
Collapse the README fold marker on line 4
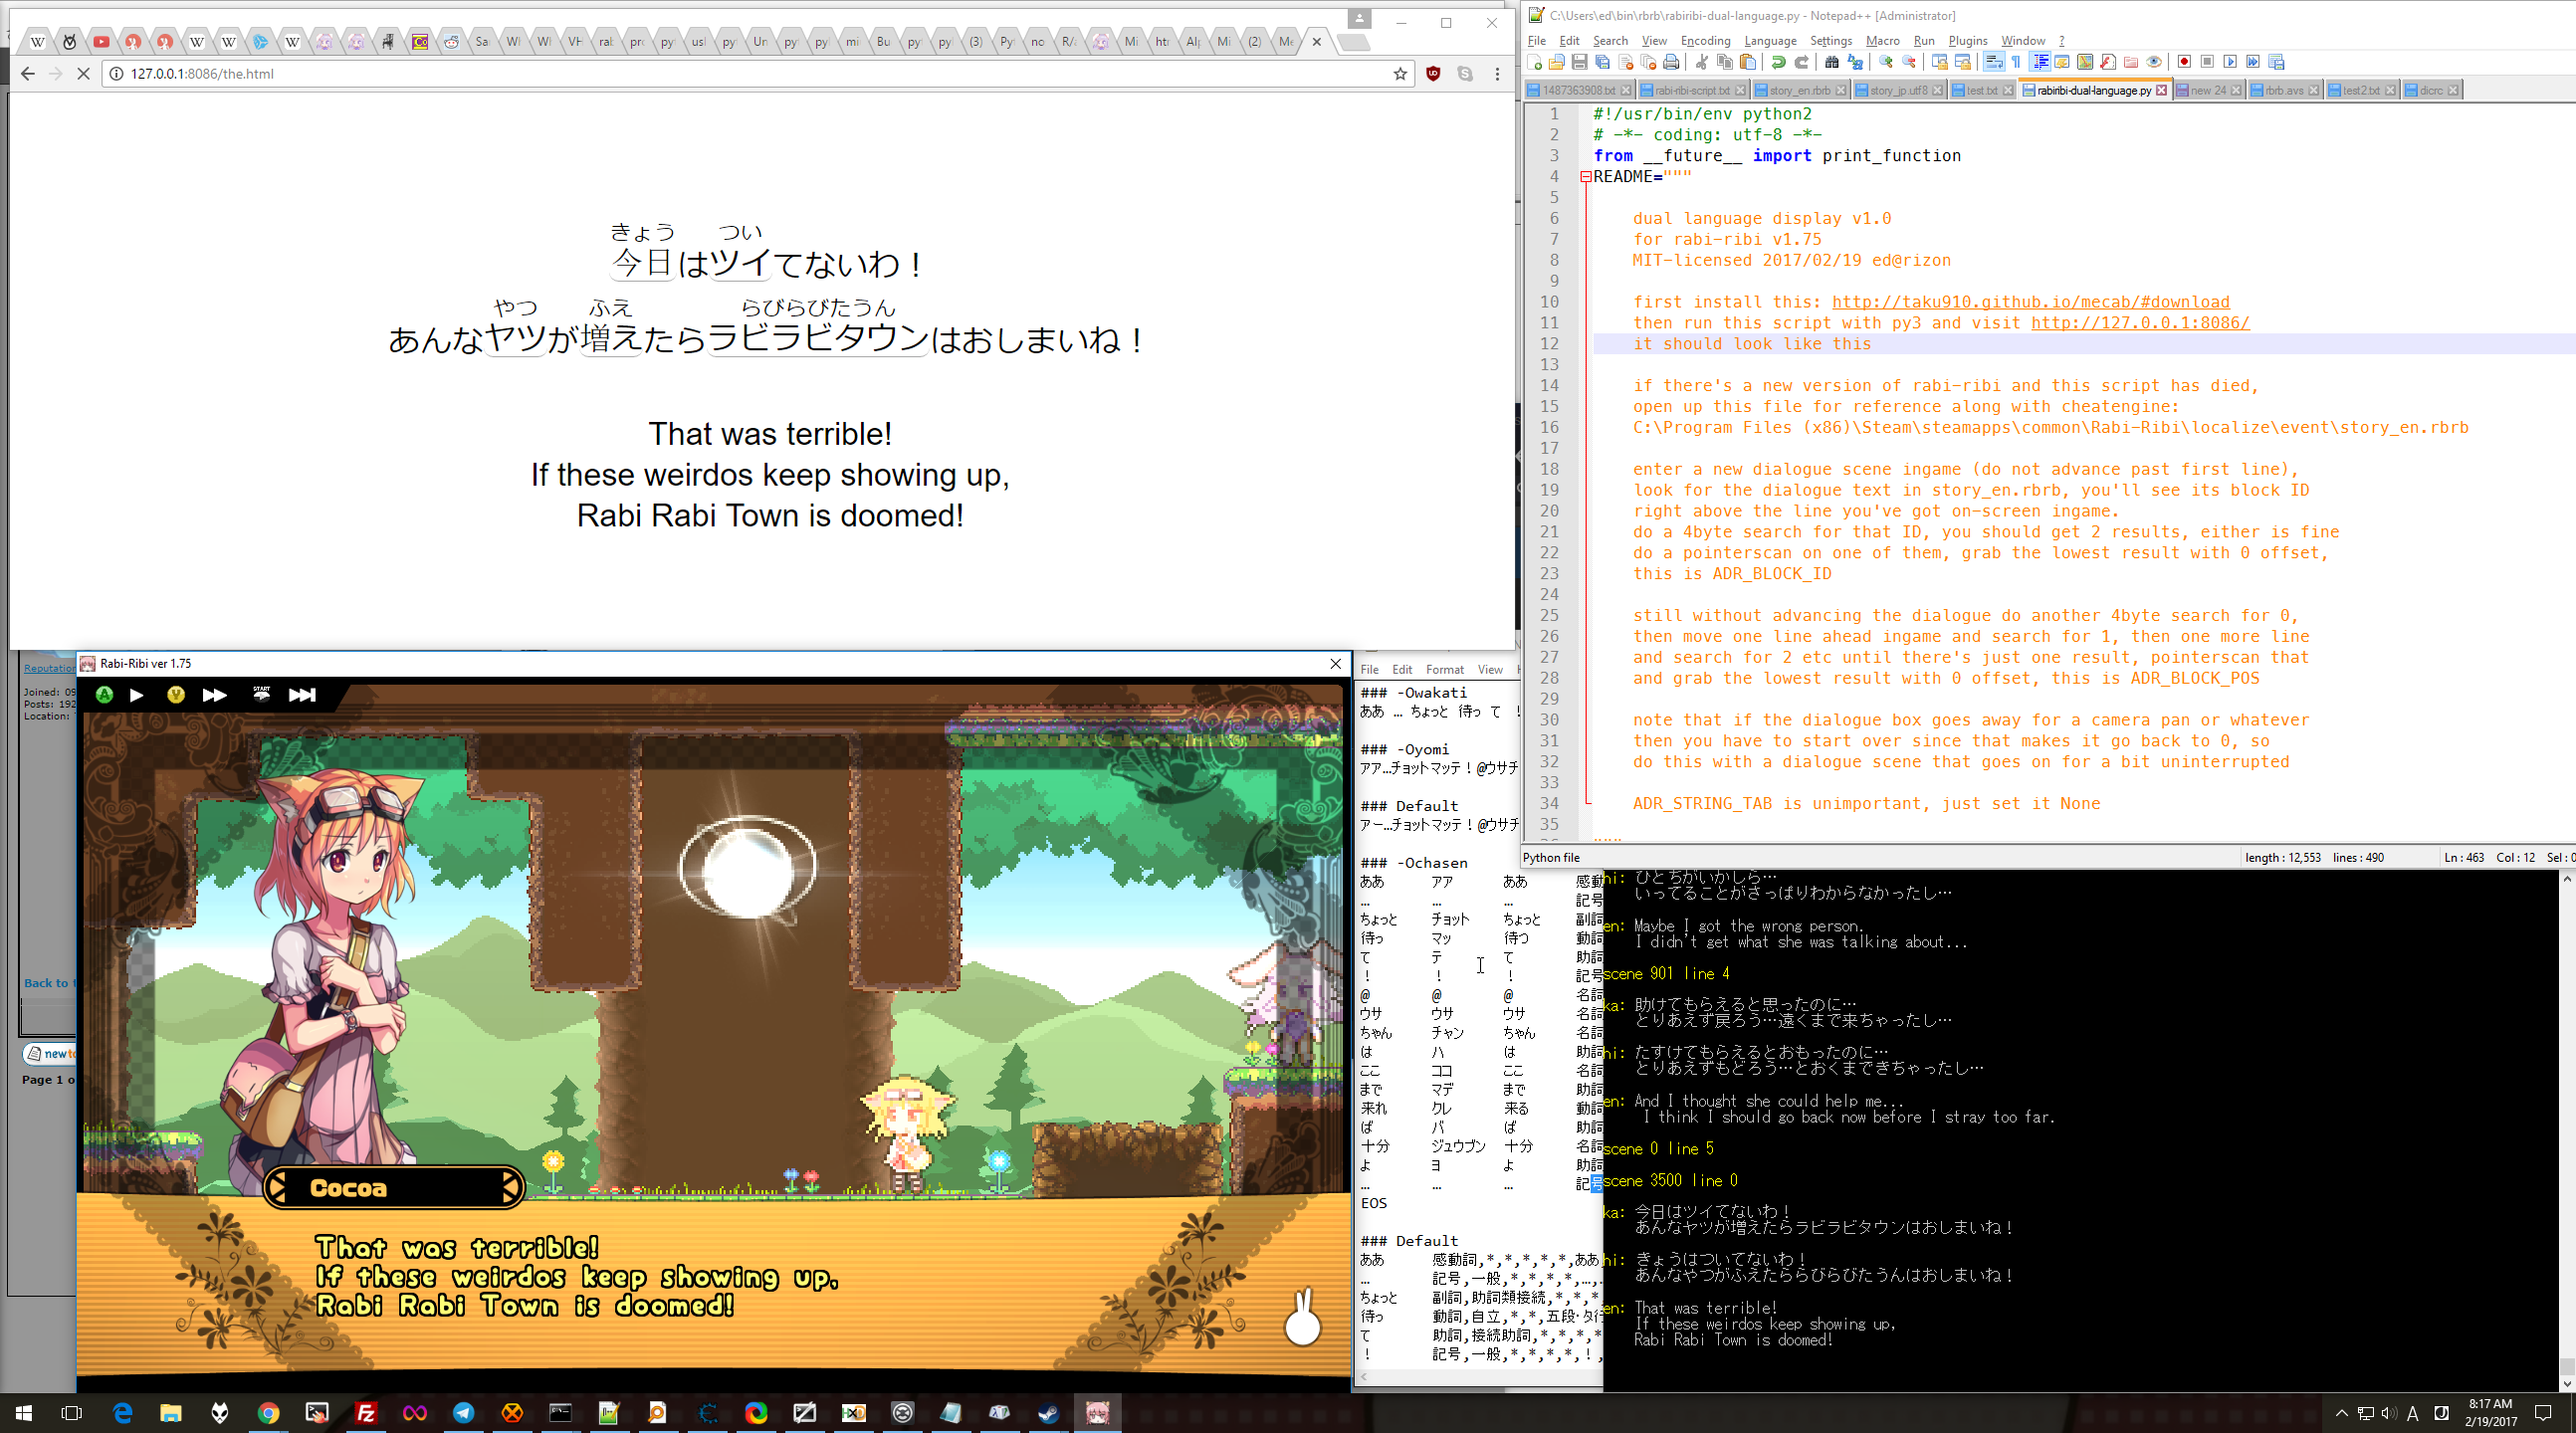pyautogui.click(x=1586, y=177)
